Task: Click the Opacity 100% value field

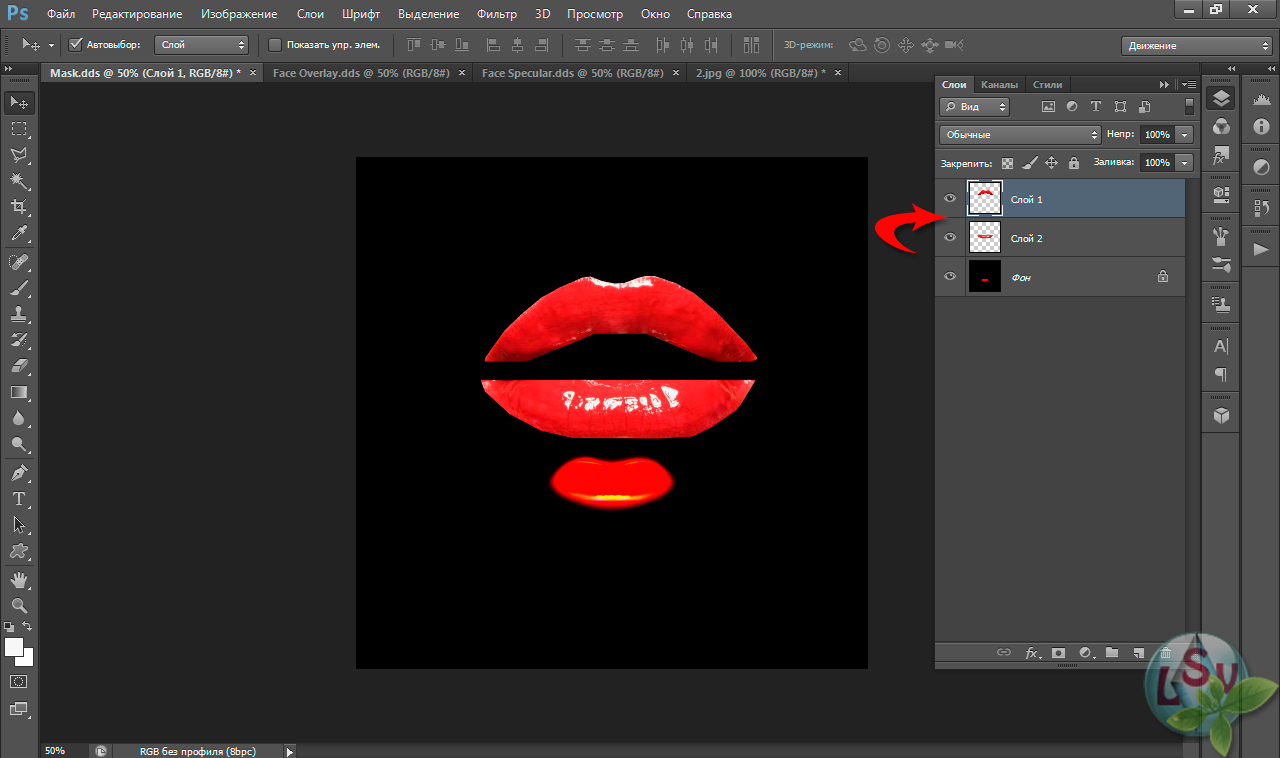Action: pyautogui.click(x=1157, y=134)
